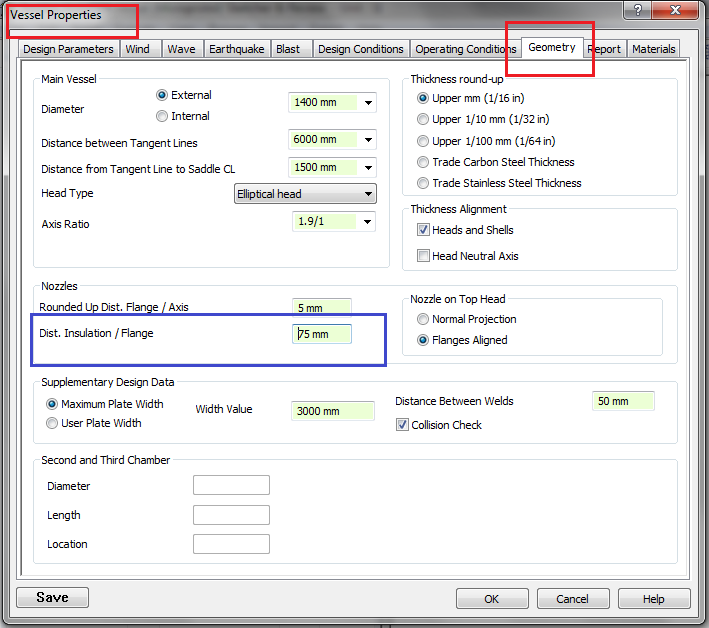The image size is (709, 628).
Task: Toggle Heads and Shells alignment checkbox
Action: [423, 230]
